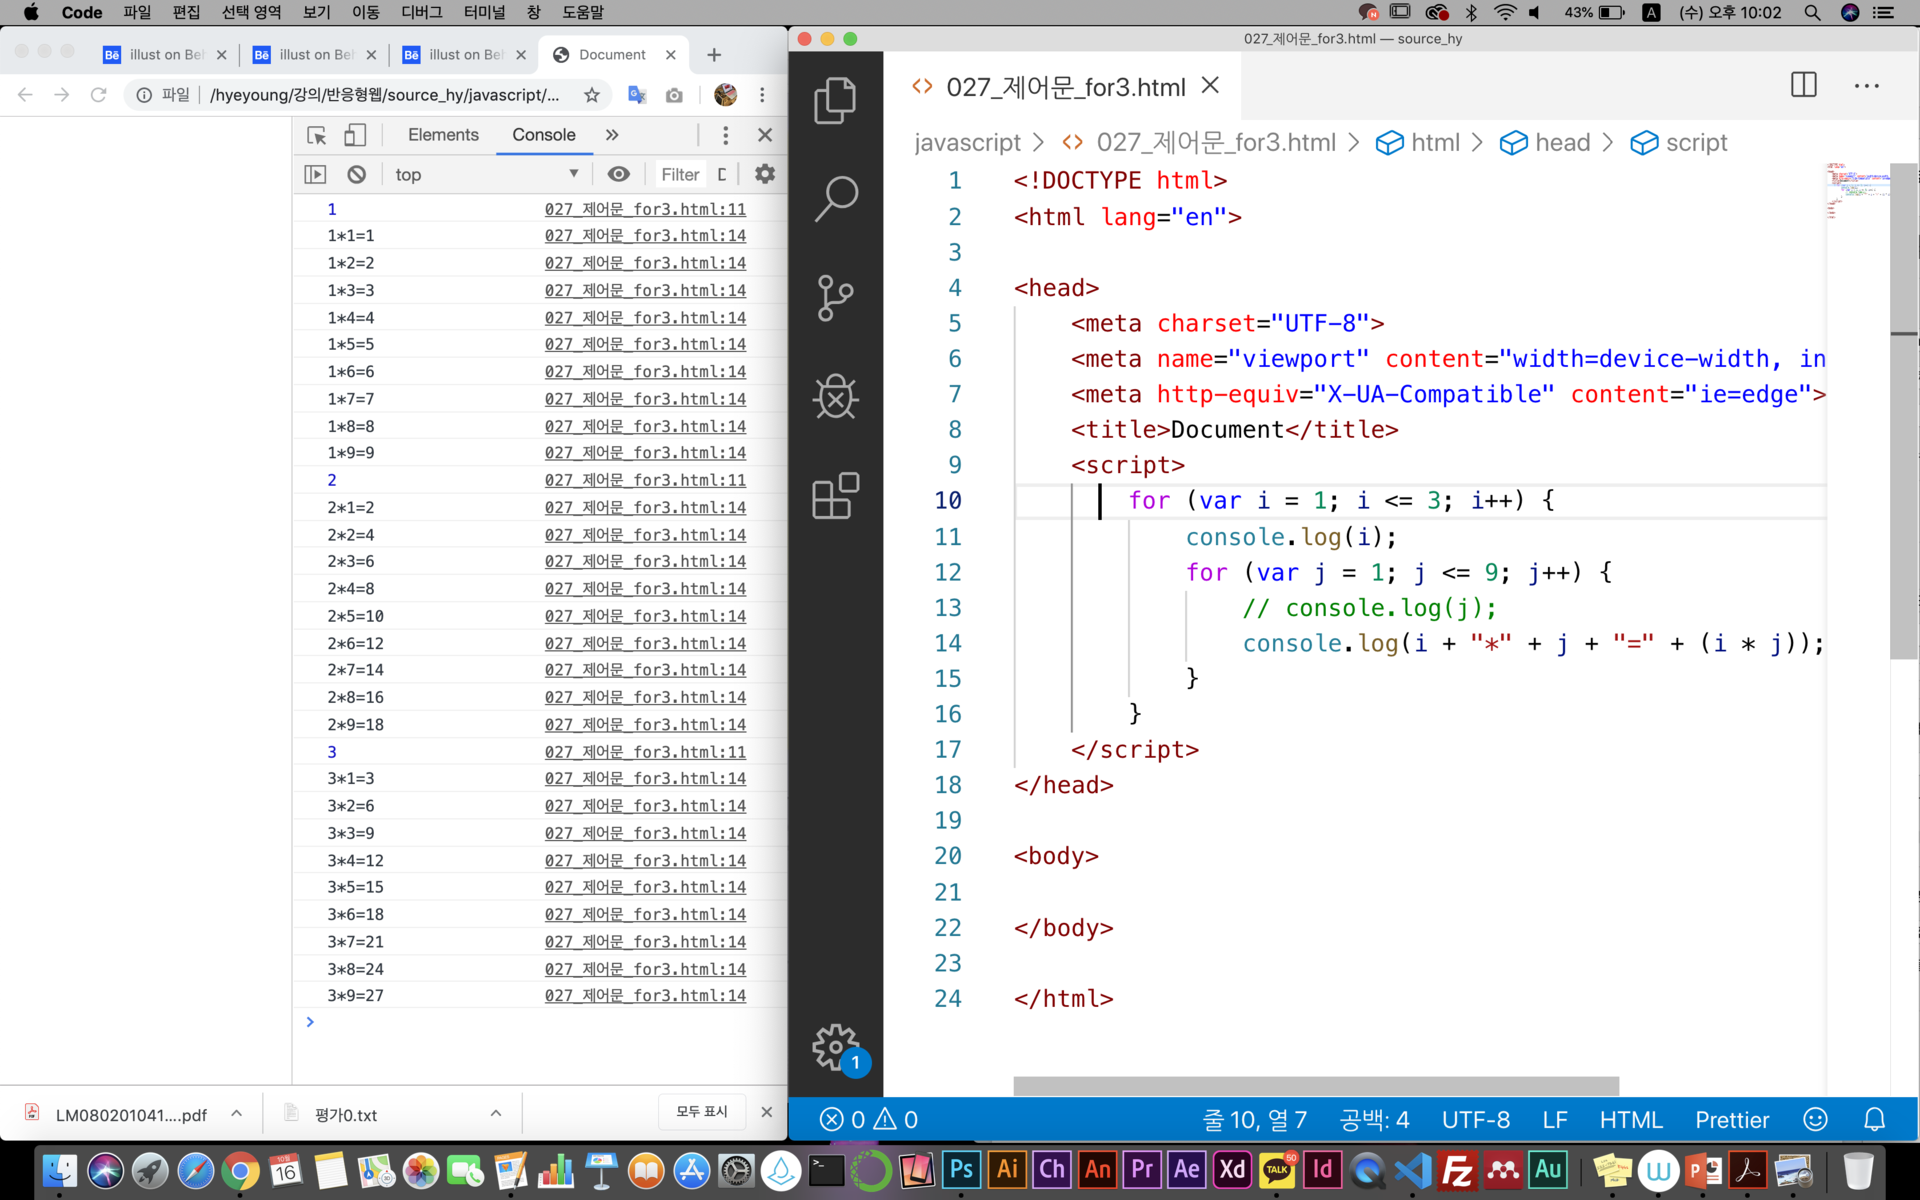
Task: Click the inspect element picker icon
Action: click(x=317, y=135)
